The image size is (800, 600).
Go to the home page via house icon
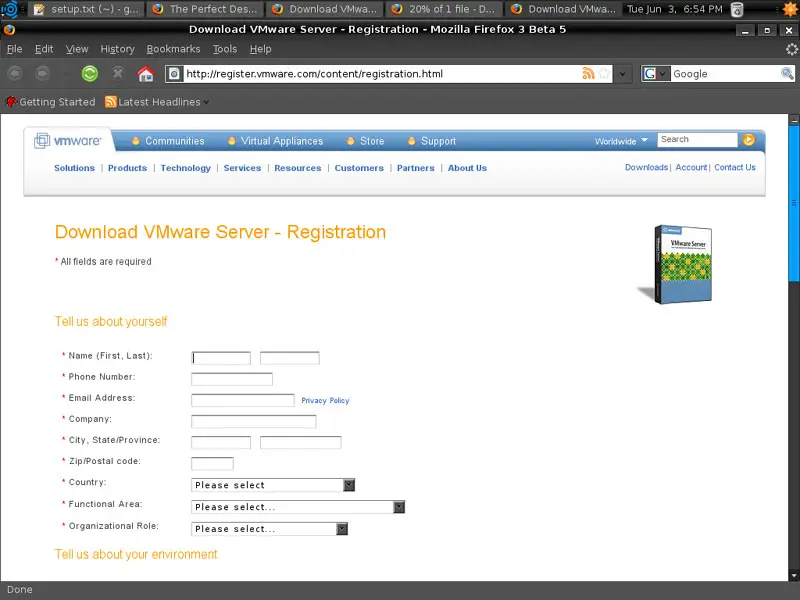[145, 73]
